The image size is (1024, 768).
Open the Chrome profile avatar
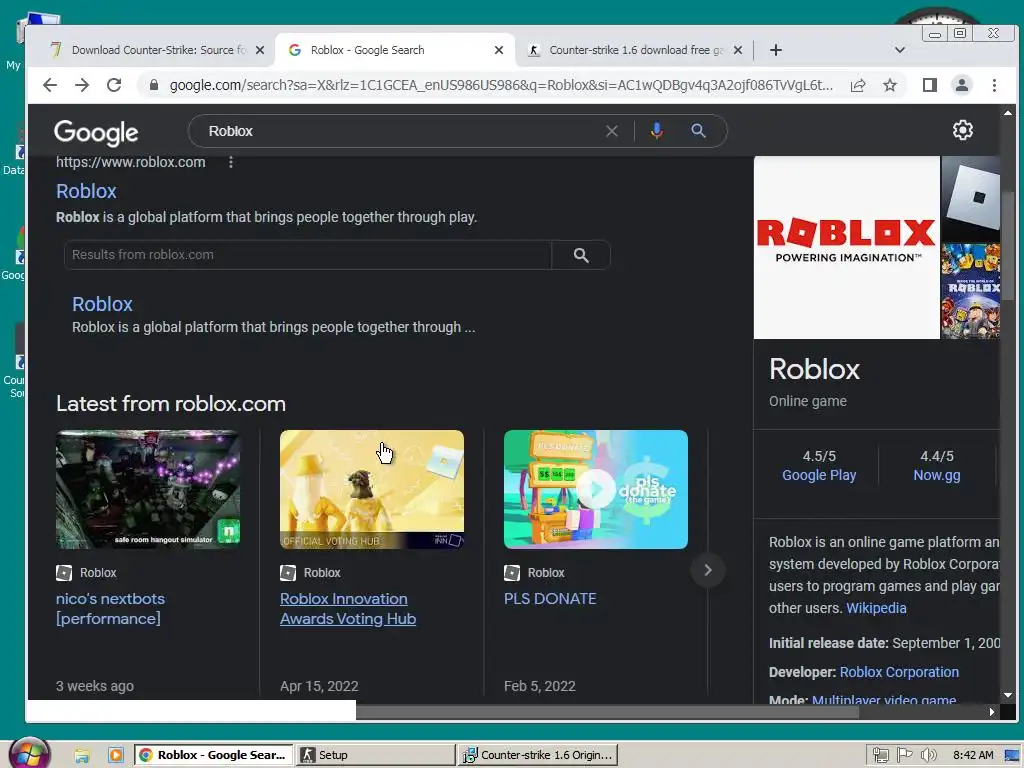(961, 85)
